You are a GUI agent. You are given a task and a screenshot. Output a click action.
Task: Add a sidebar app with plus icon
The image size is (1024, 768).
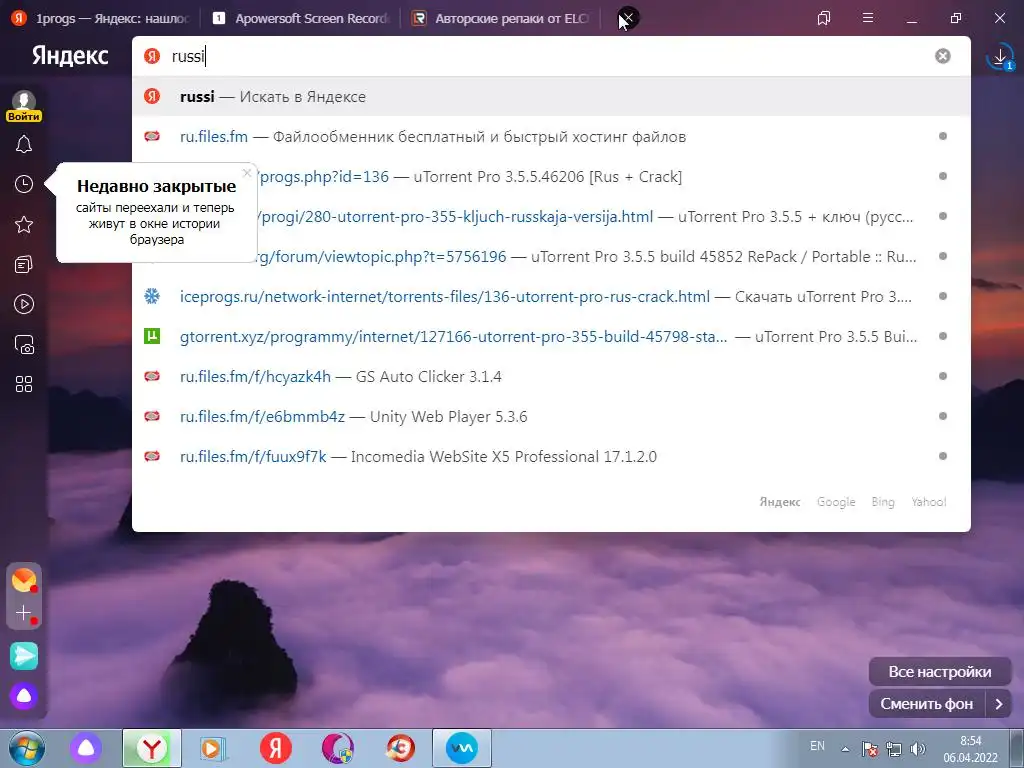point(24,613)
